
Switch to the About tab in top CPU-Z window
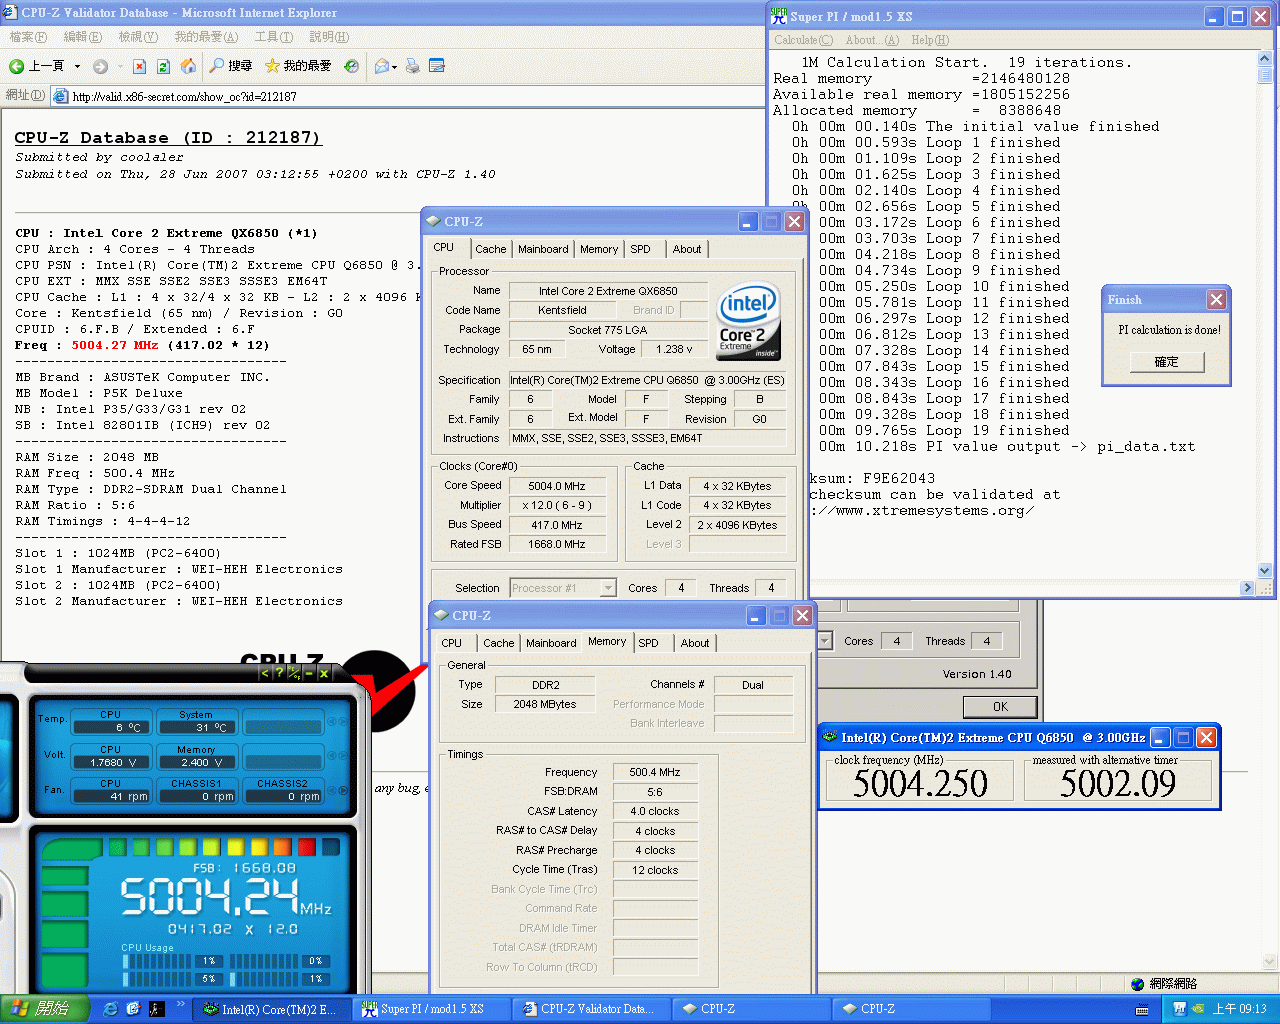687,249
